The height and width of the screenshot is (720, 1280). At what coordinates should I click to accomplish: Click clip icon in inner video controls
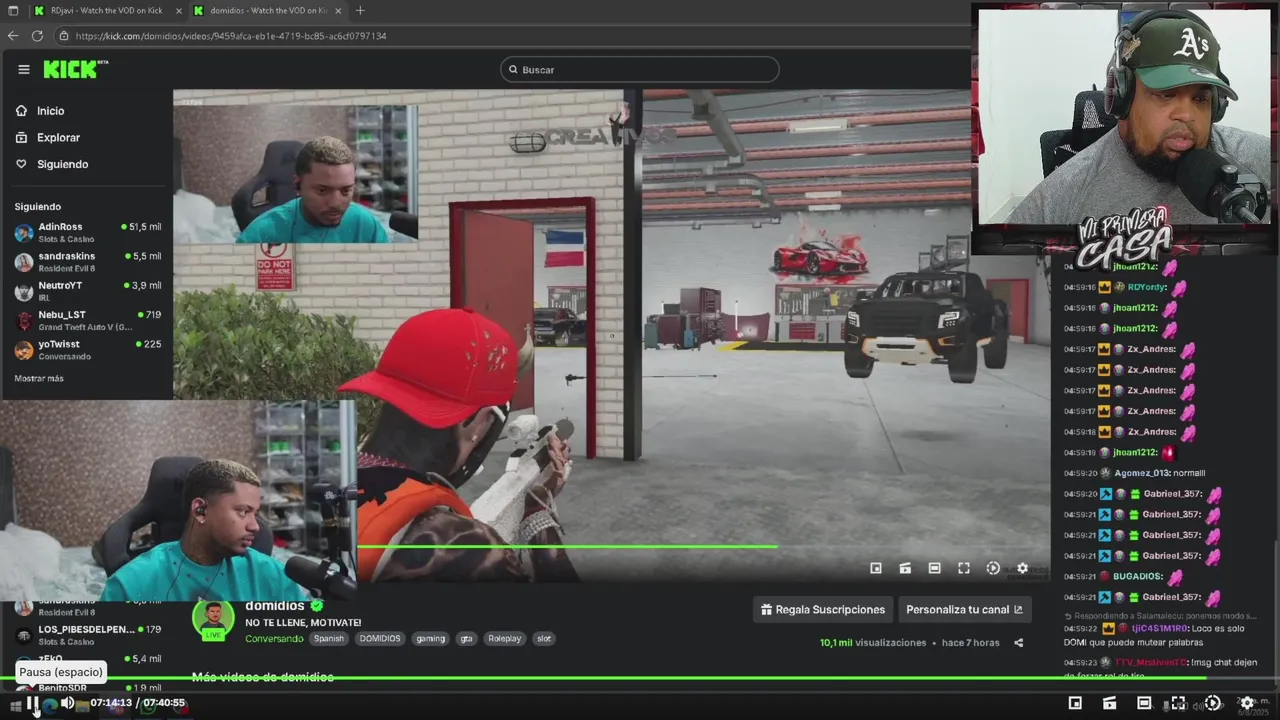(905, 568)
